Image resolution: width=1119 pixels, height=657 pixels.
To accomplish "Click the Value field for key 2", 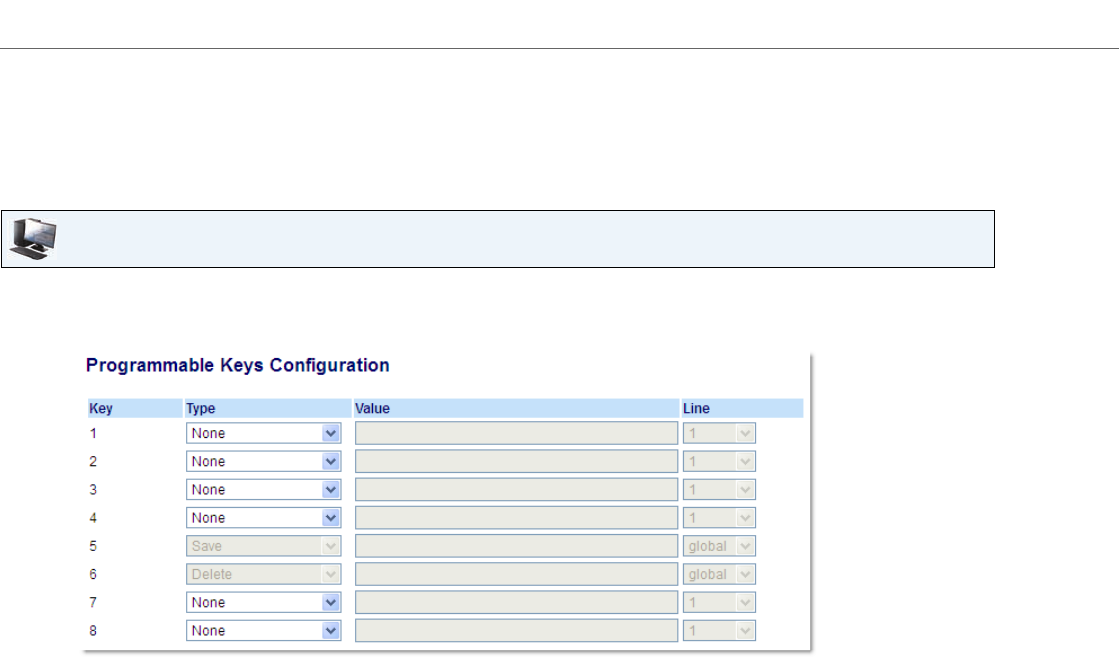I will (x=516, y=462).
